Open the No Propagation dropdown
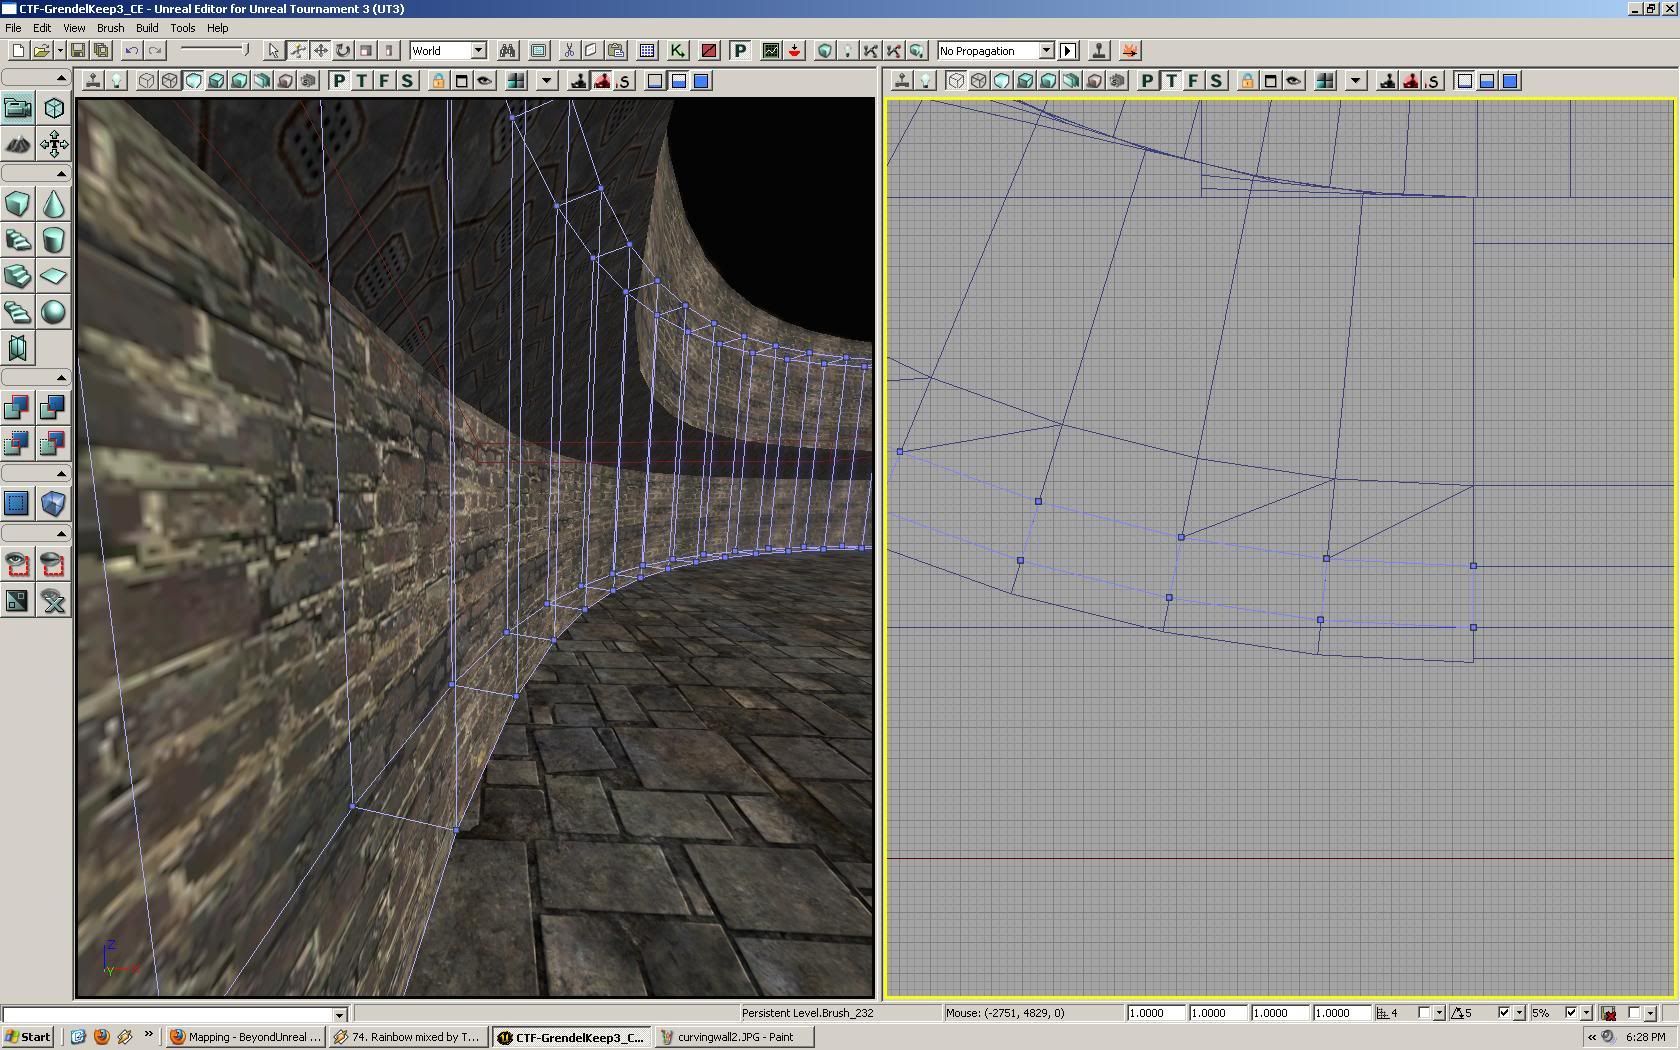This screenshot has width=1680, height=1050. [x=1046, y=51]
